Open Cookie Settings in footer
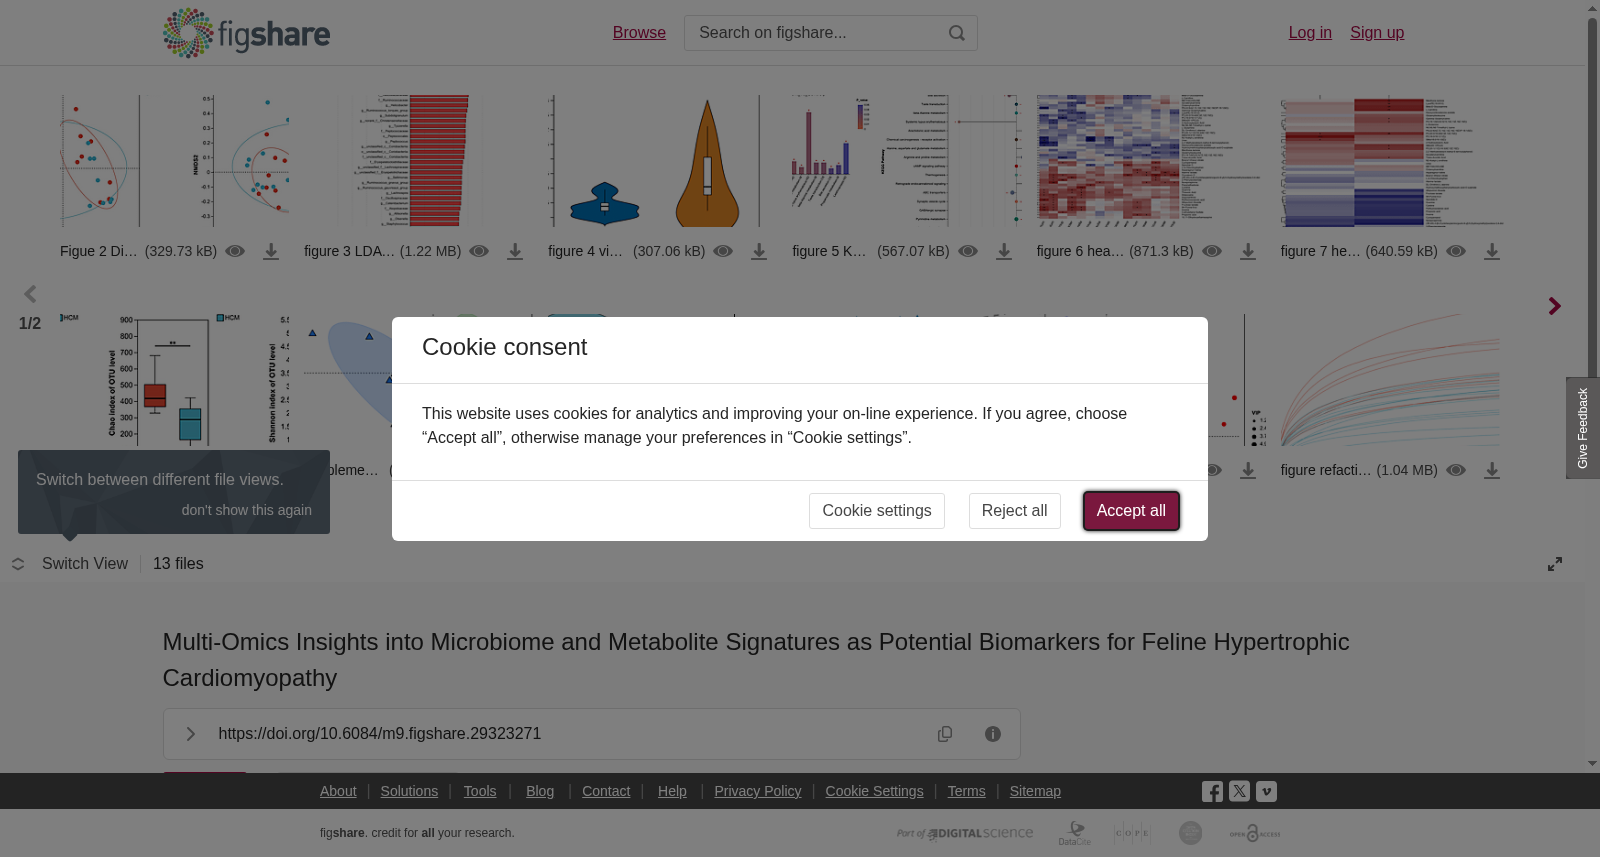 (x=874, y=791)
